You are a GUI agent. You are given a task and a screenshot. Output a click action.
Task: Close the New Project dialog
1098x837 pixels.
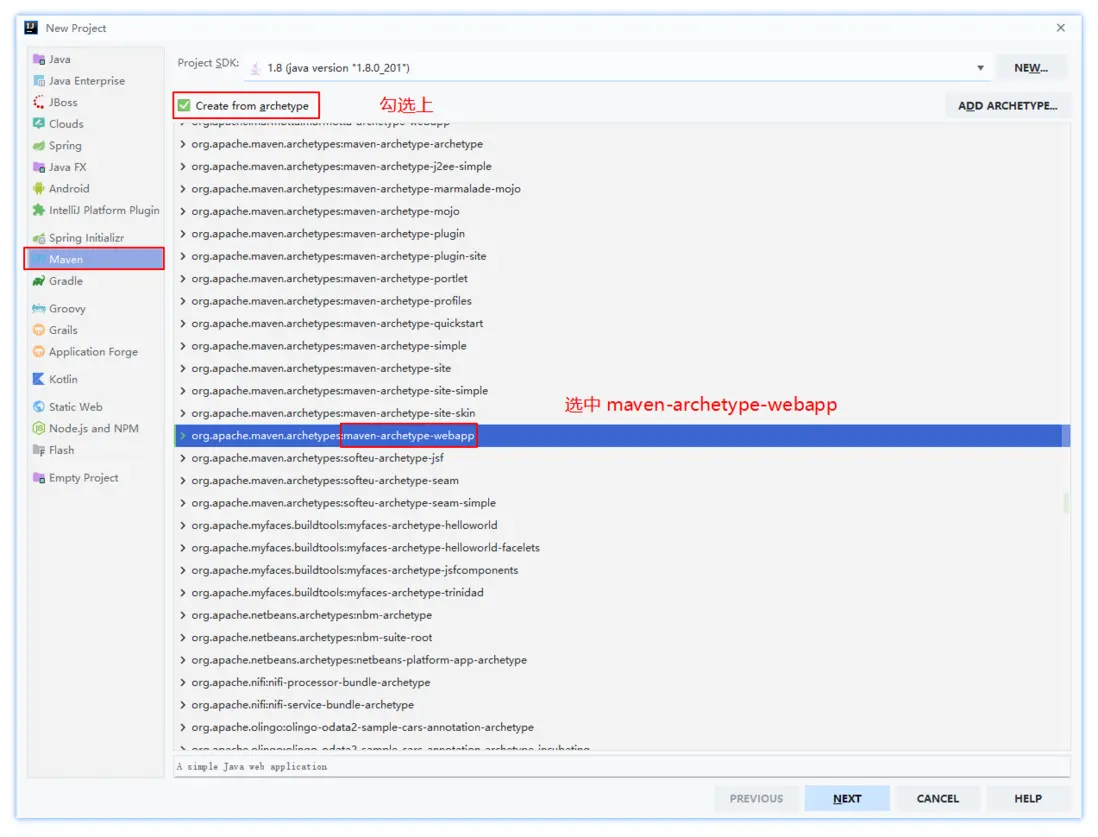[x=1061, y=28]
